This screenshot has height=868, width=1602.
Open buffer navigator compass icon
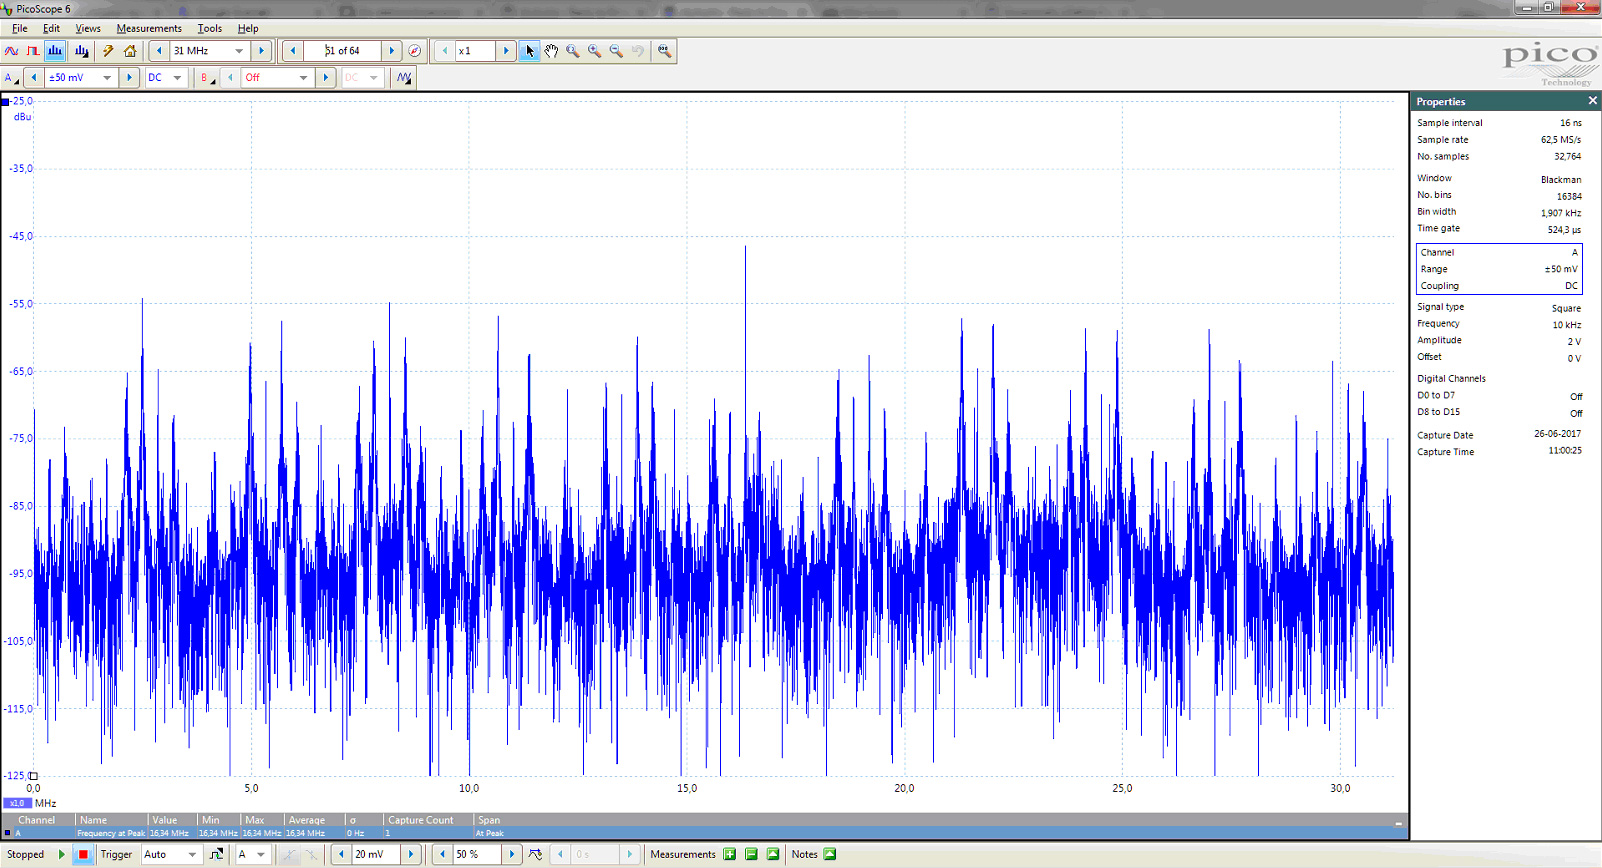(415, 51)
